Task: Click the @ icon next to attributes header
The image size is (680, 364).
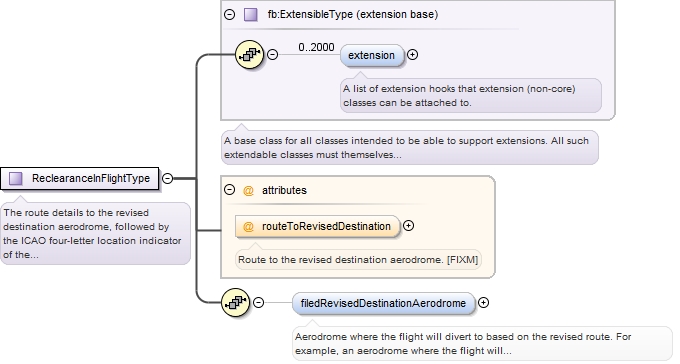Action: 248,190
